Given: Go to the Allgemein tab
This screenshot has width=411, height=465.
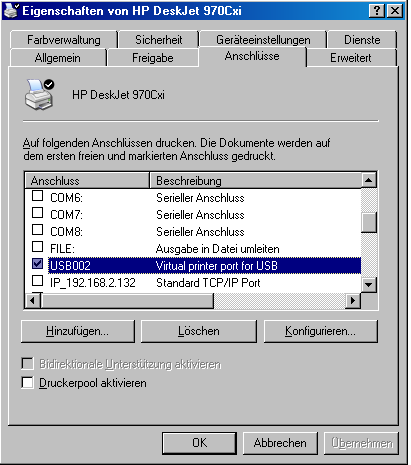Looking at the screenshot, I should (58, 58).
